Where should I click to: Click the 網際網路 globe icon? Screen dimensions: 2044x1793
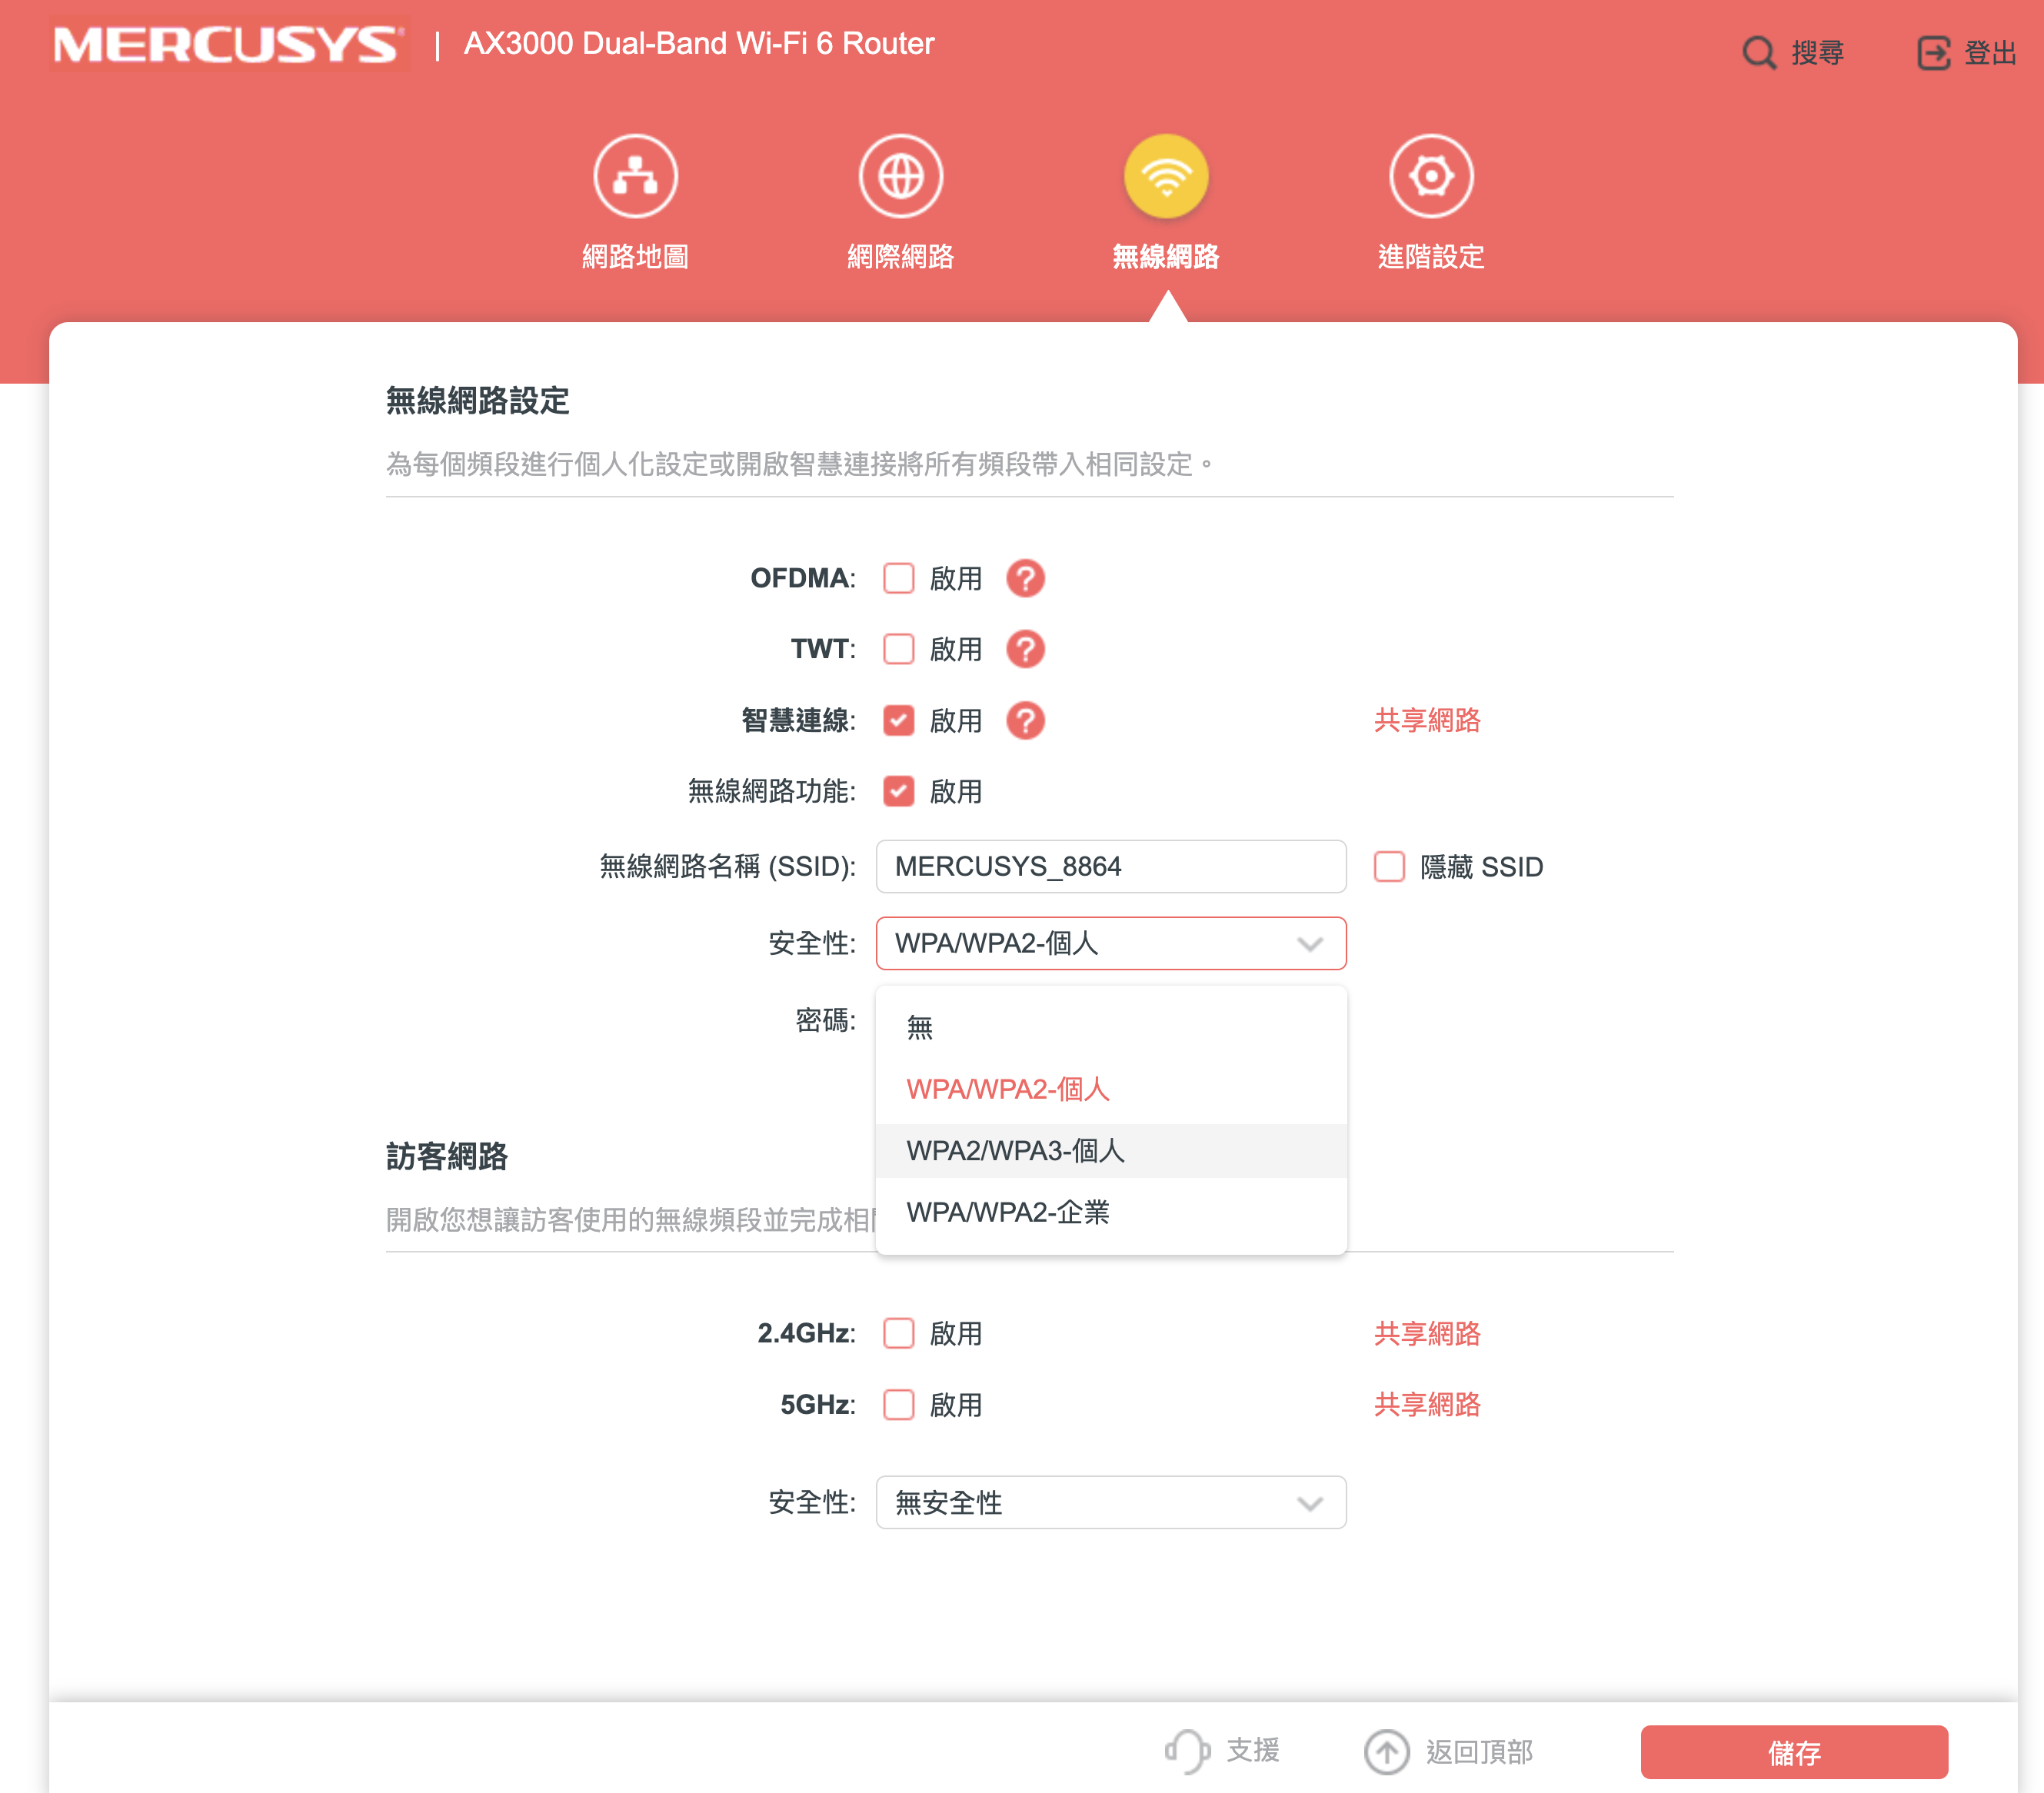(900, 176)
